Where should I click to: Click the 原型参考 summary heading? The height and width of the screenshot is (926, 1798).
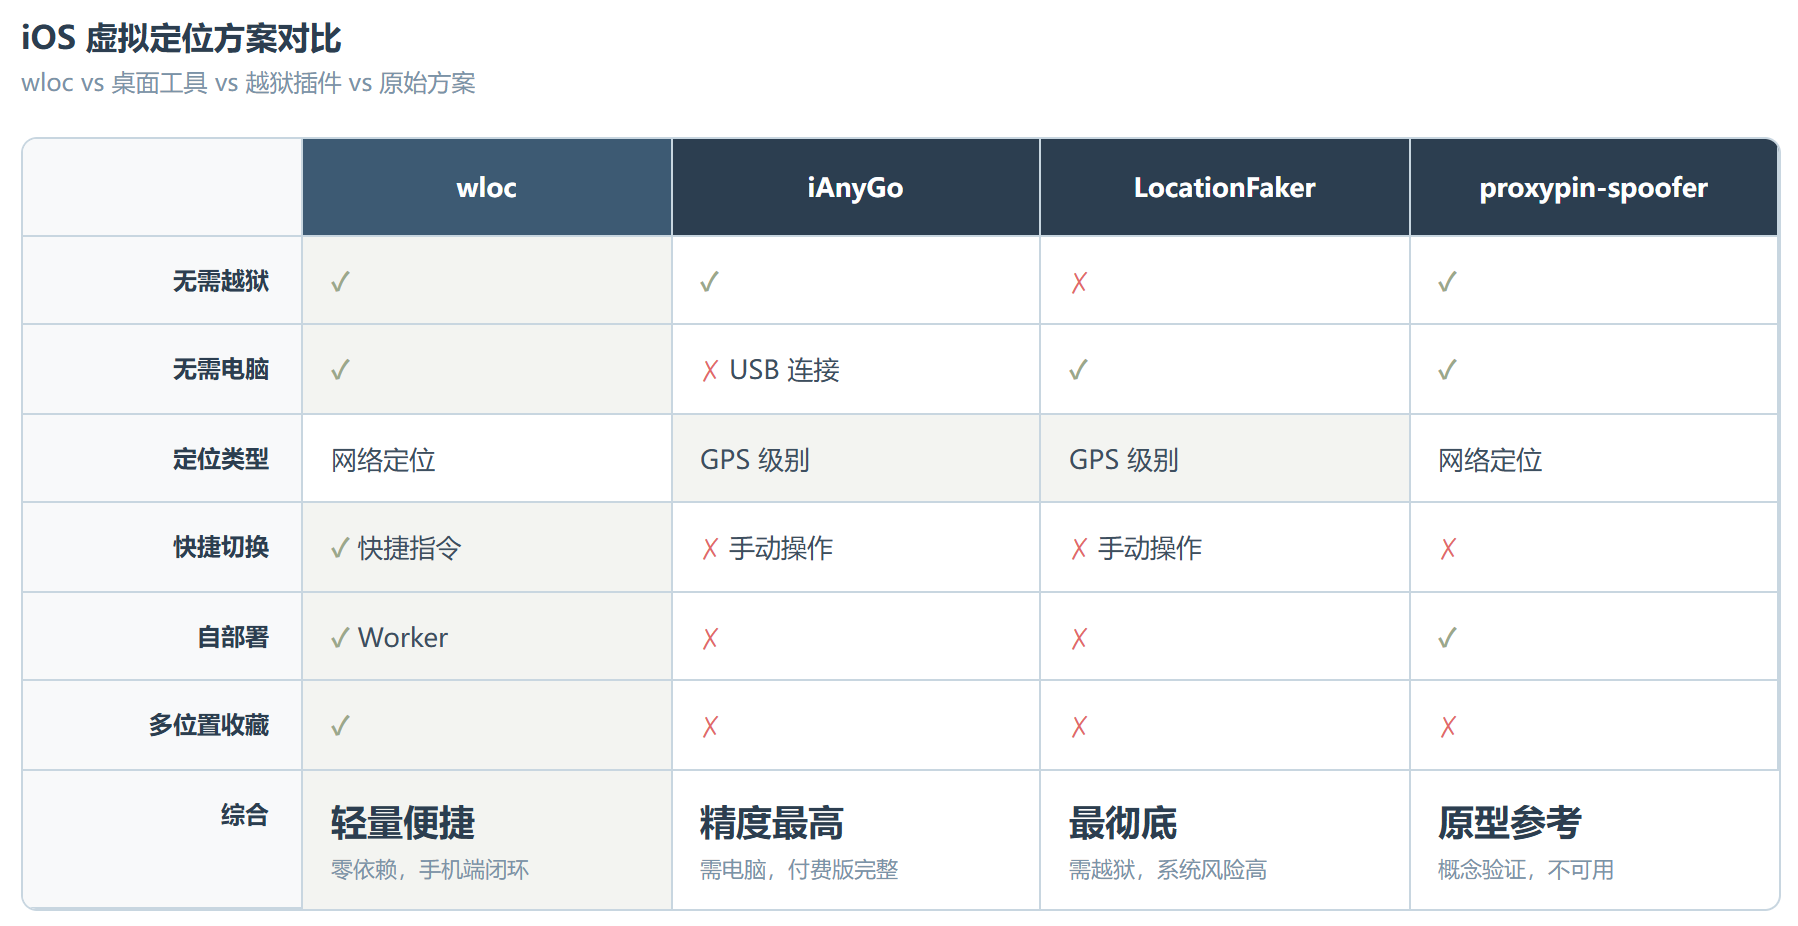[1510, 823]
